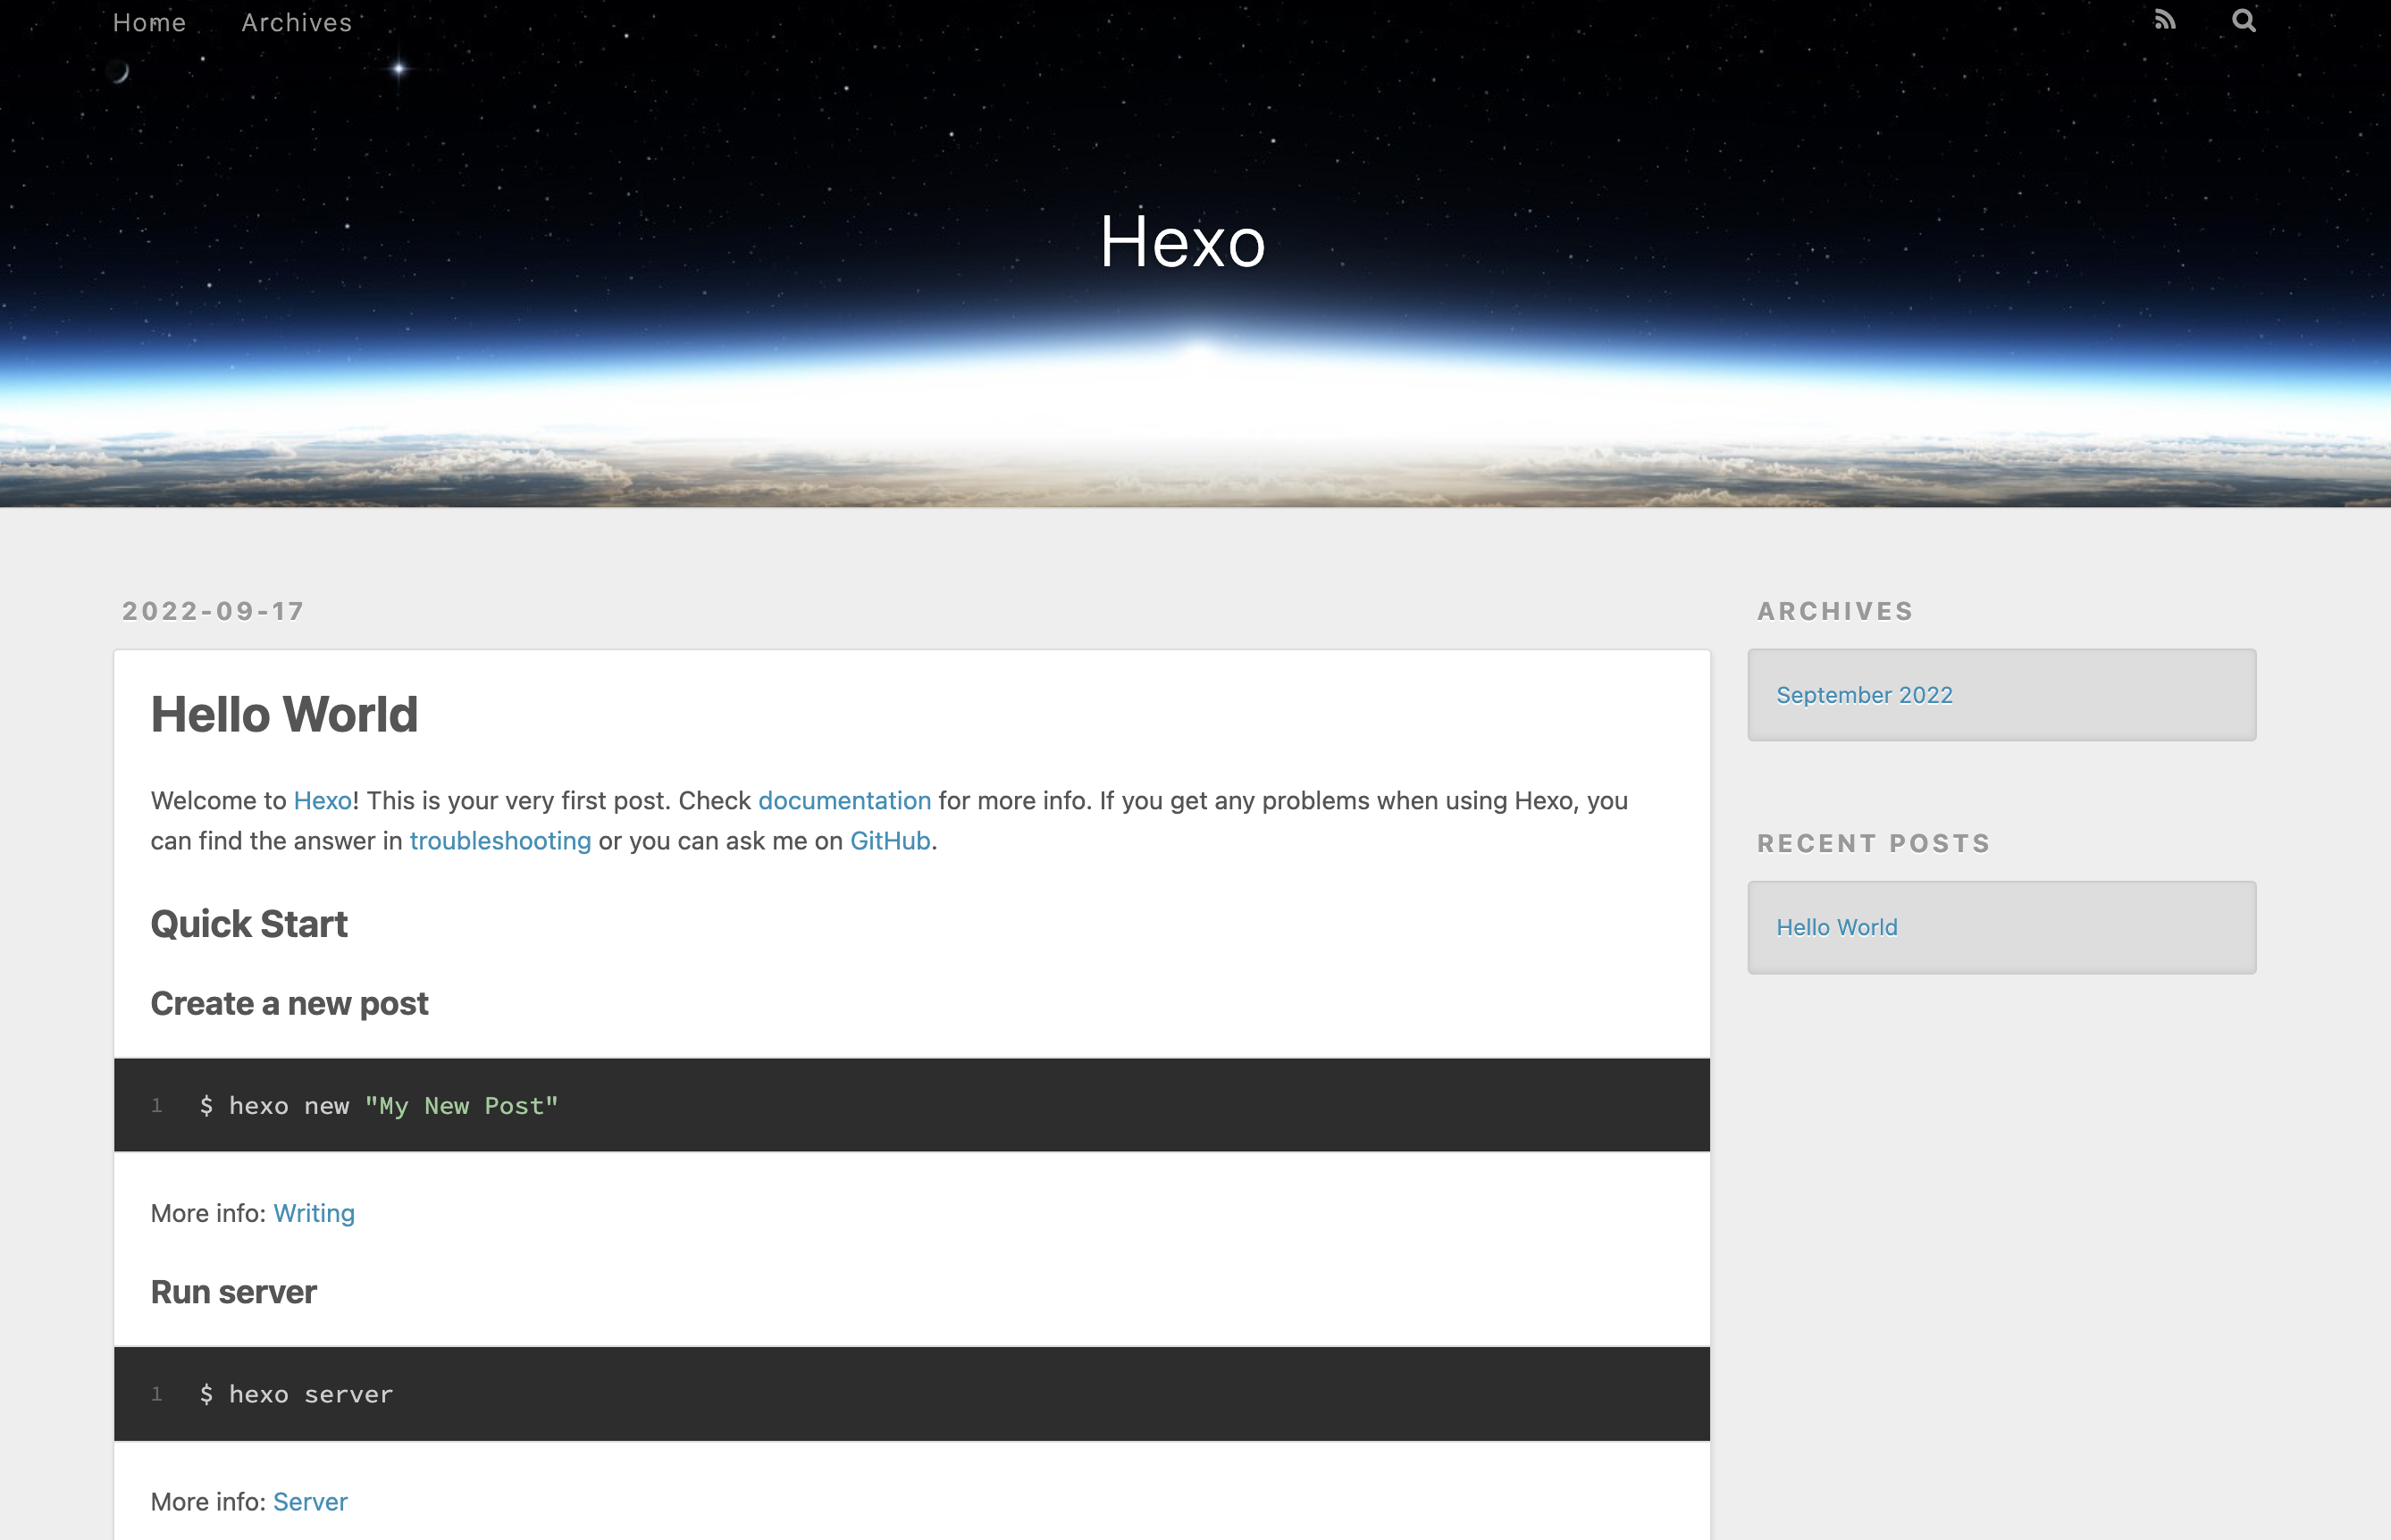Viewport: 2391px width, 1540px height.
Task: Click the hexo server code block
Action: [910, 1394]
